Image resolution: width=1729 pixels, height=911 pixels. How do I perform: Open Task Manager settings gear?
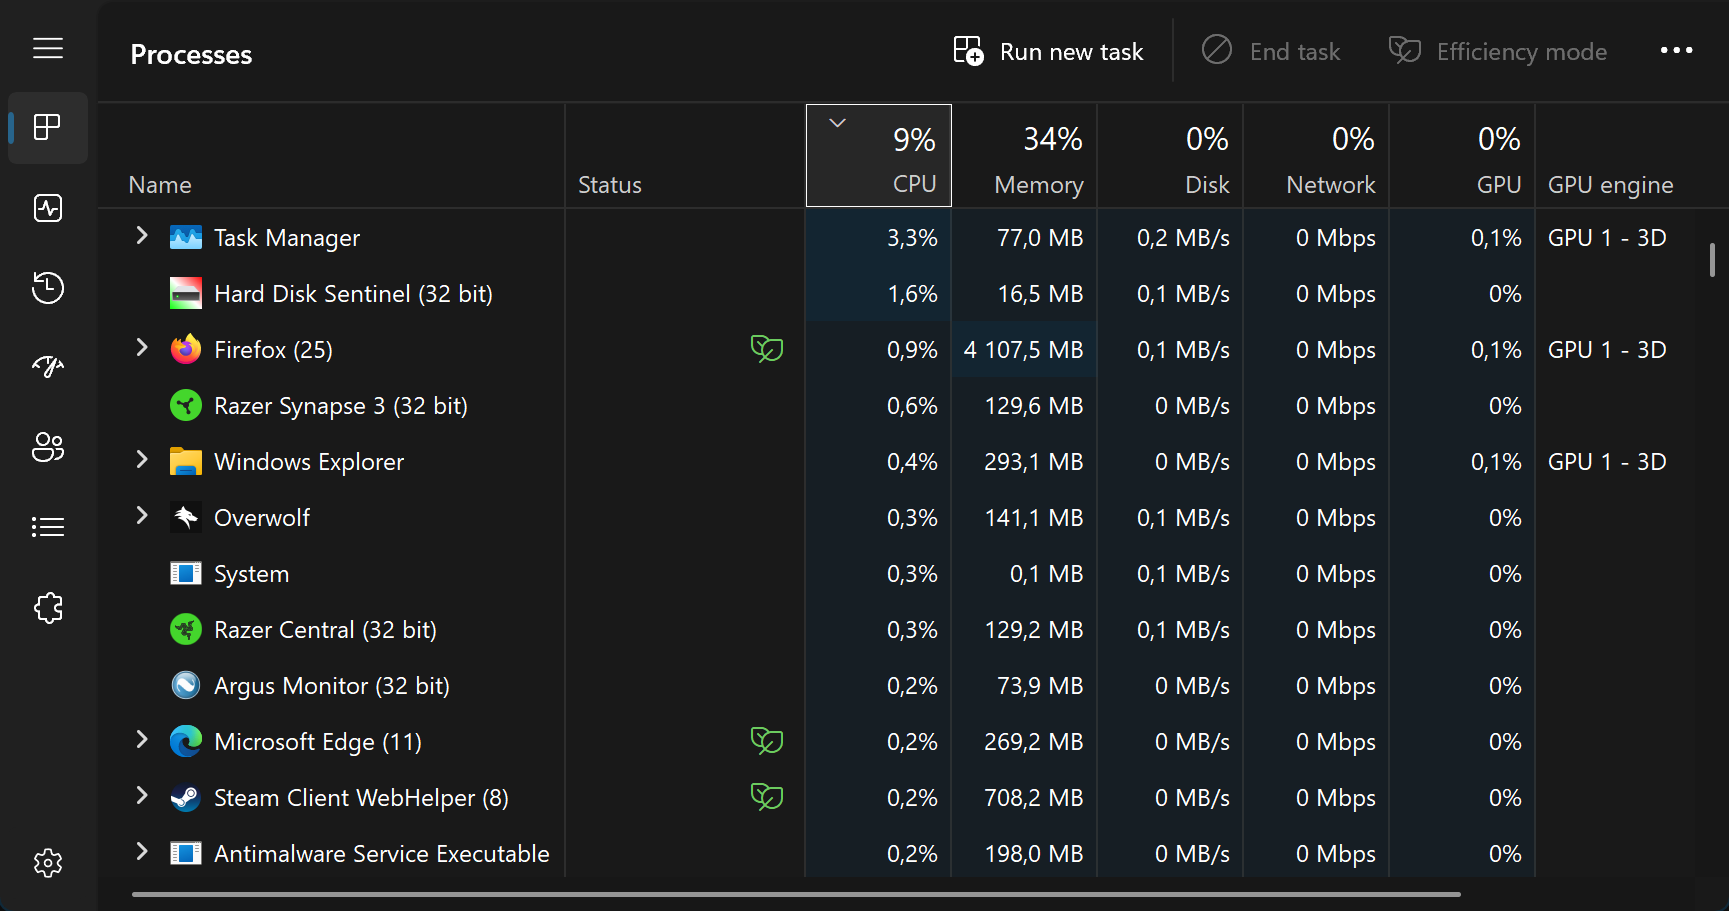pyautogui.click(x=47, y=863)
